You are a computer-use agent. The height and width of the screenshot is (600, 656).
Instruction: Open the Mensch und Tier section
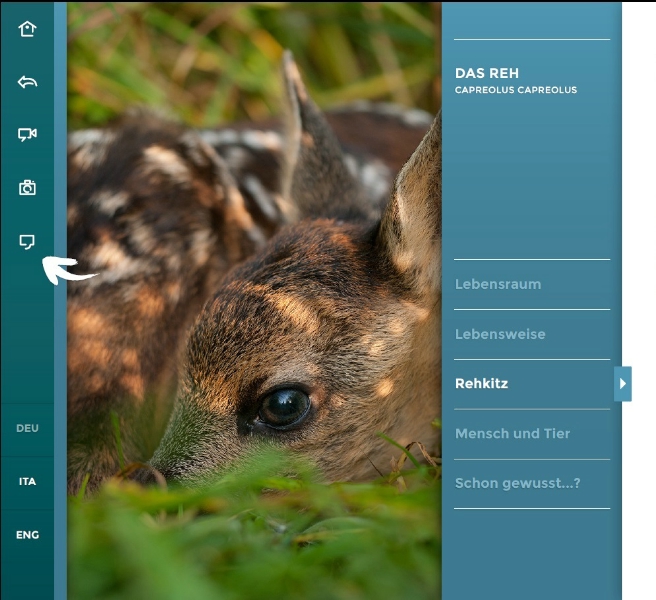point(512,434)
